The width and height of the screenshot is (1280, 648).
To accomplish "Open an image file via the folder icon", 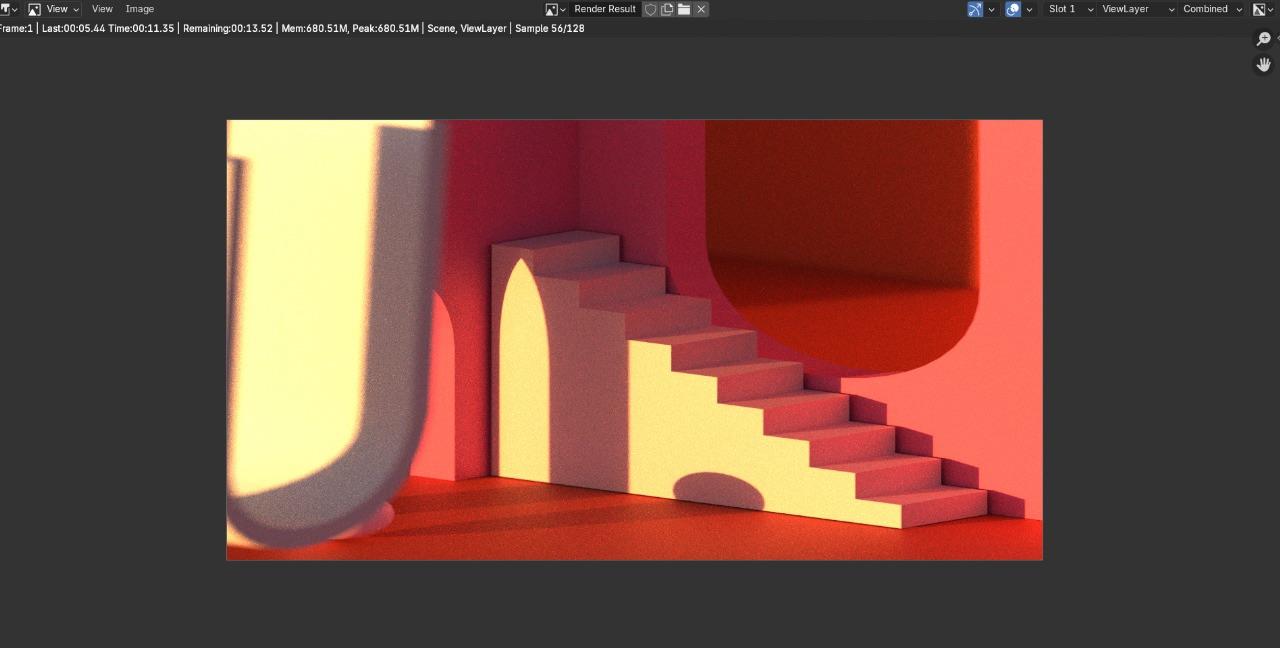I will tap(685, 9).
